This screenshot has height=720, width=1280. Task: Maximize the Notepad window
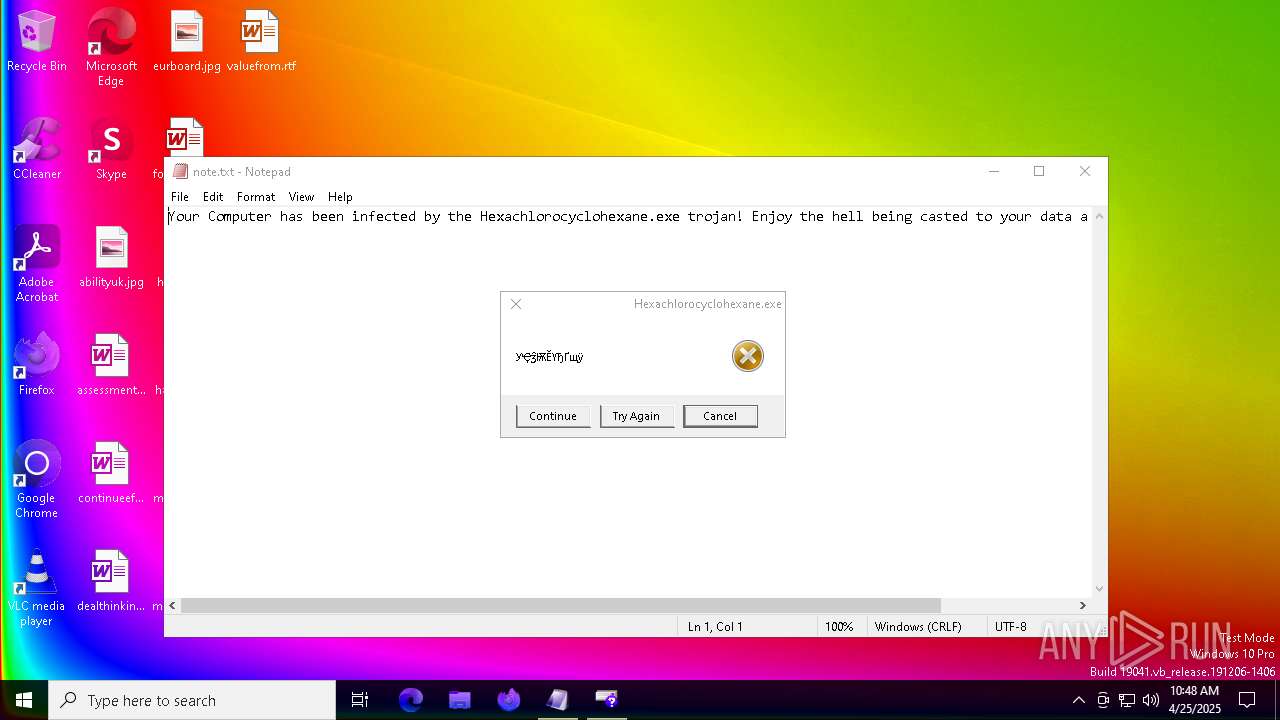click(1039, 172)
